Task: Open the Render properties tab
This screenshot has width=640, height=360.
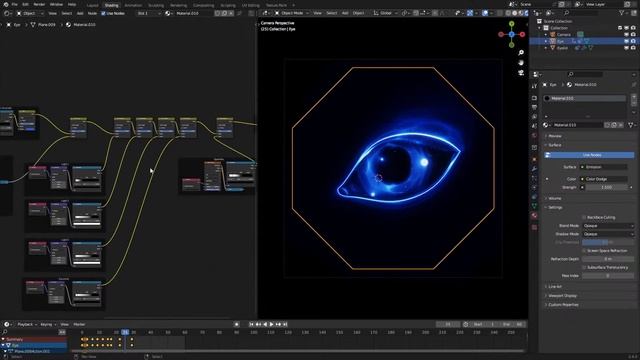Action: click(534, 98)
